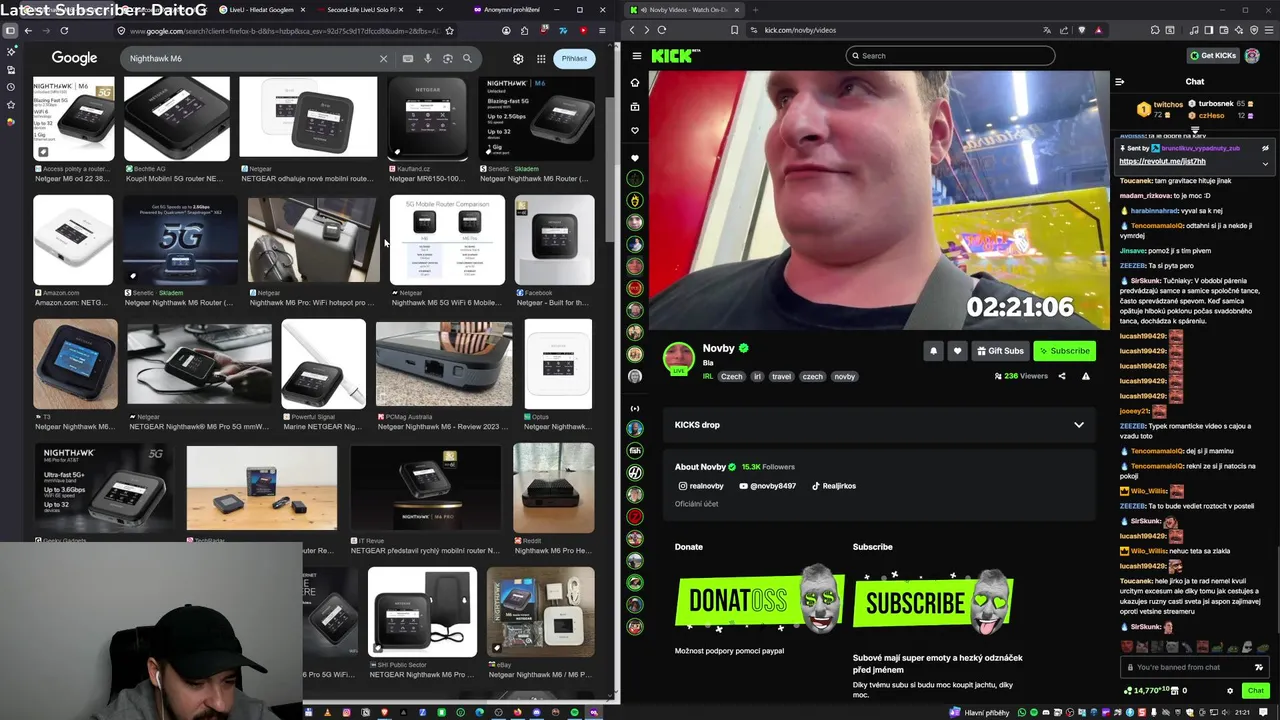The width and height of the screenshot is (1280, 720).
Task: Open Google quick settings gear
Action: 518,59
